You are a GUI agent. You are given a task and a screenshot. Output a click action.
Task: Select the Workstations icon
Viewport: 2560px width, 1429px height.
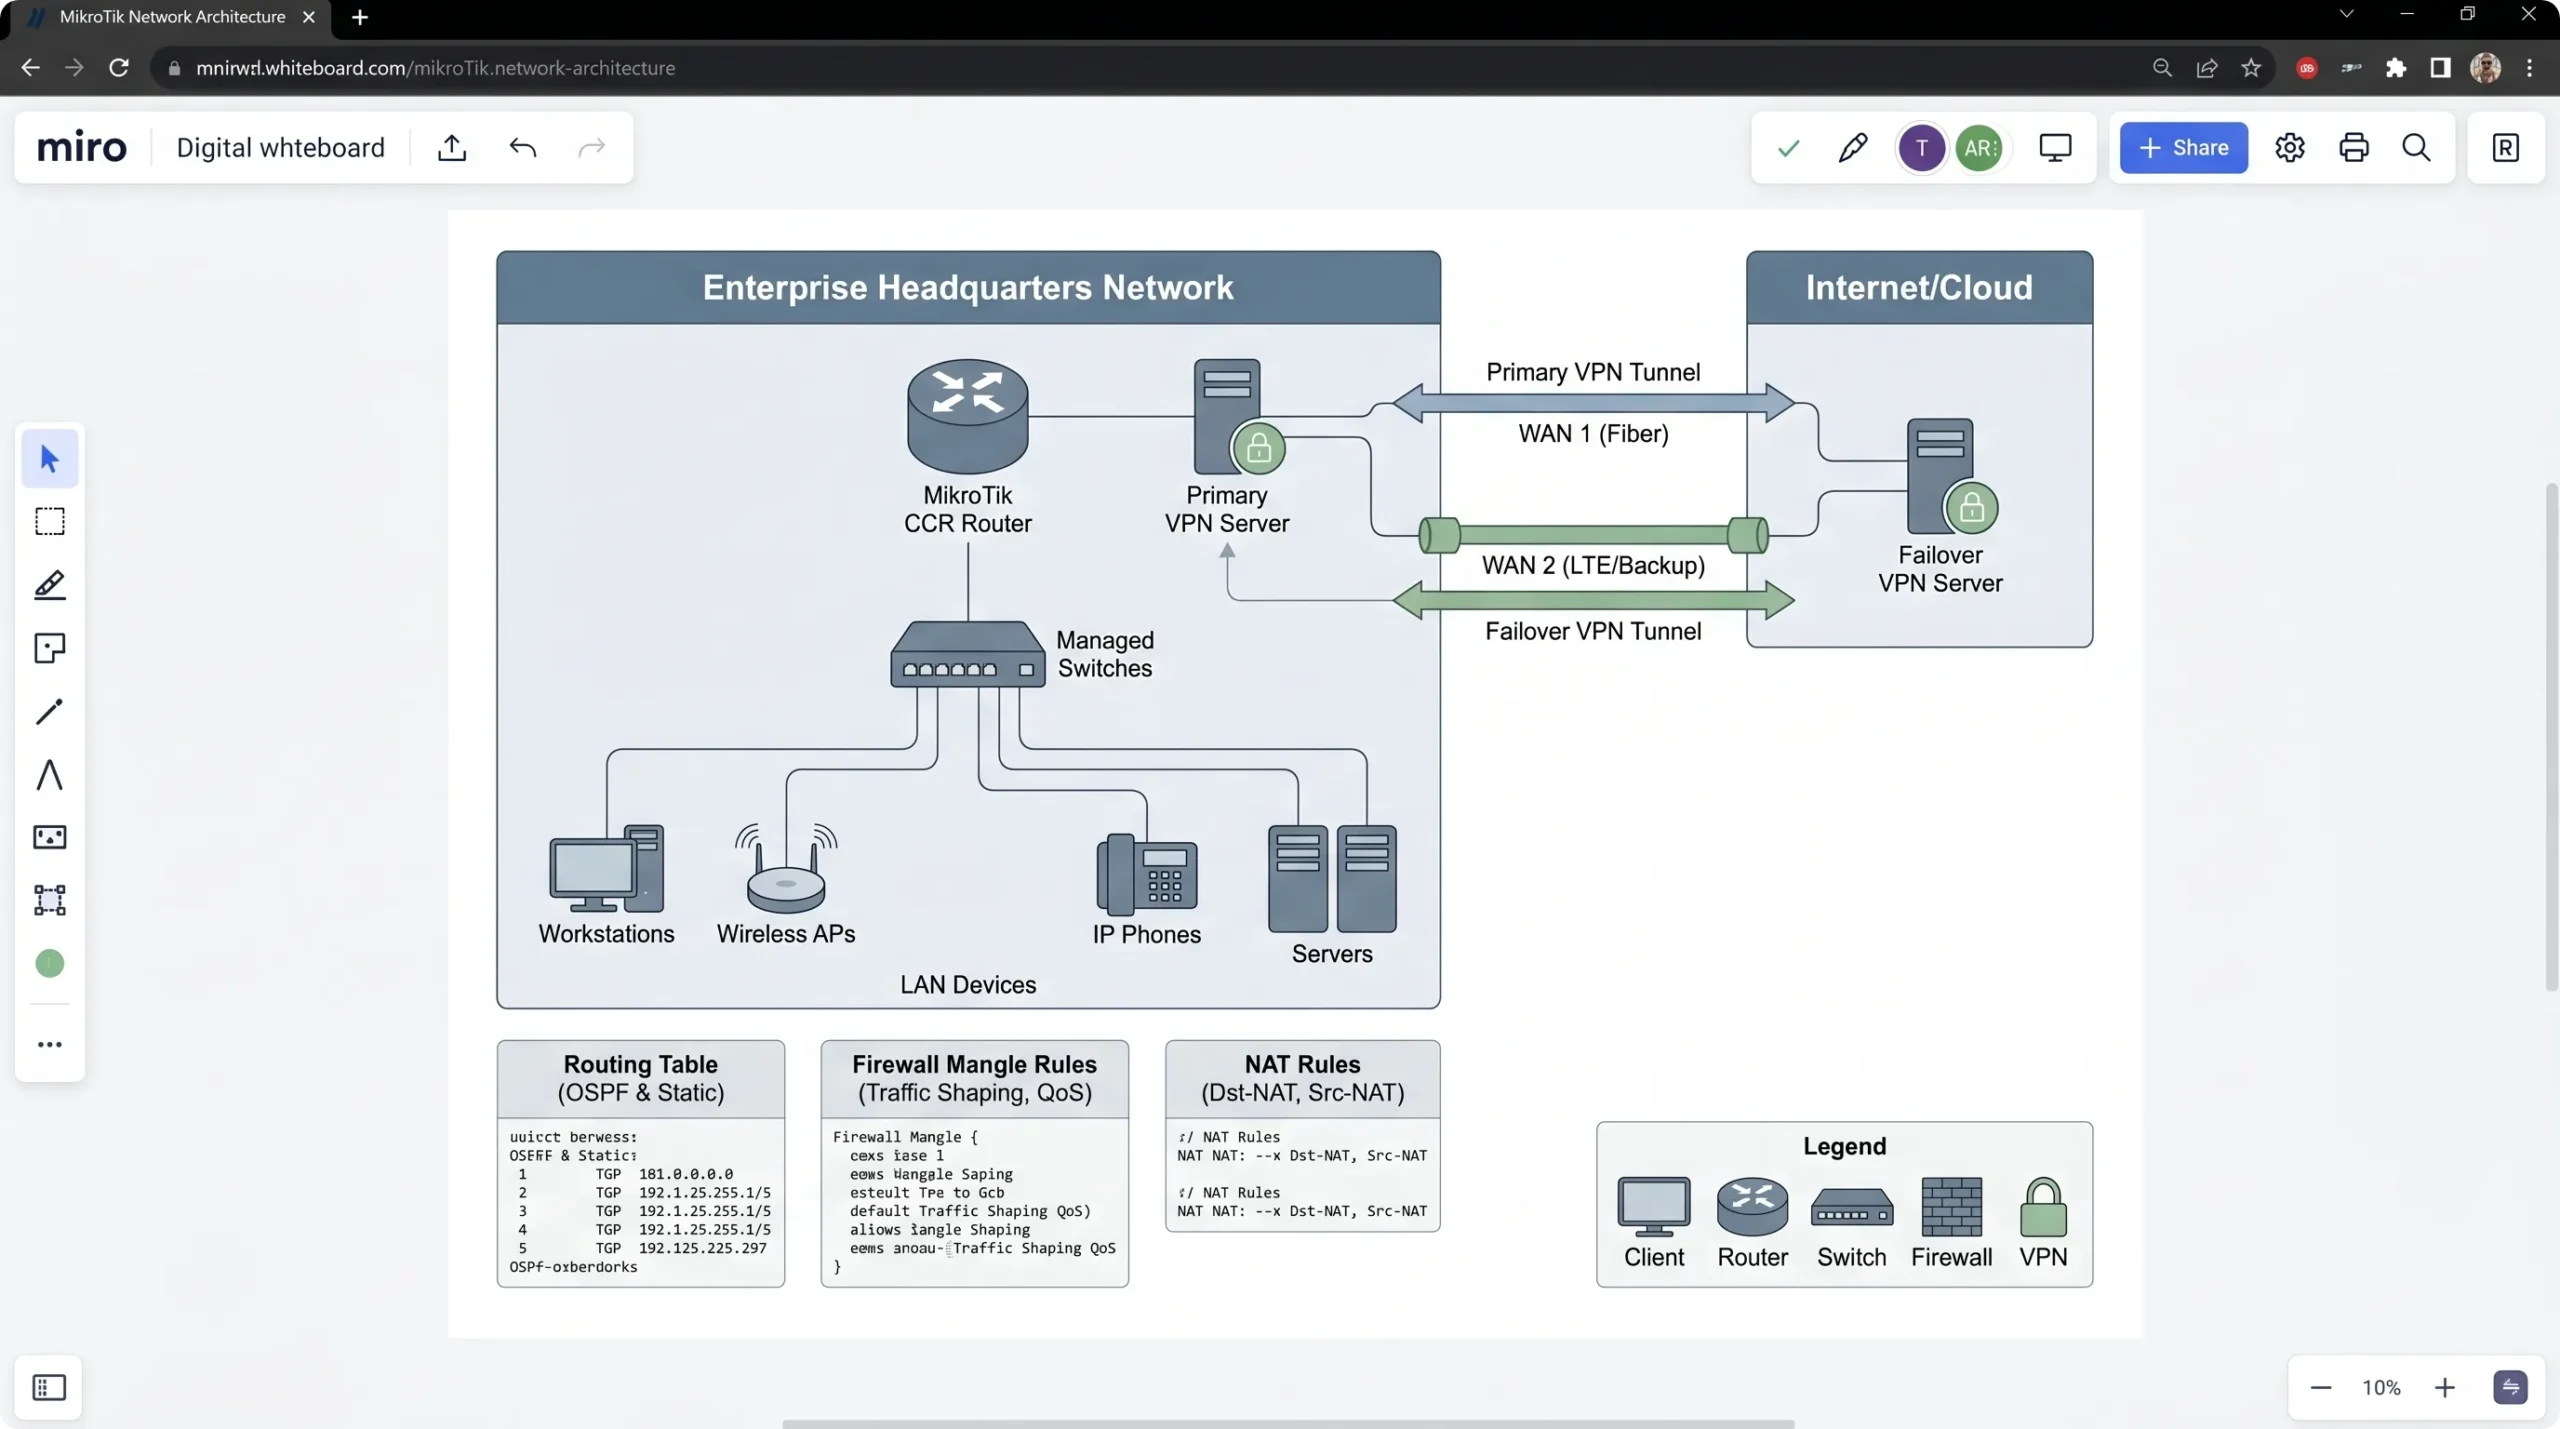[606, 868]
